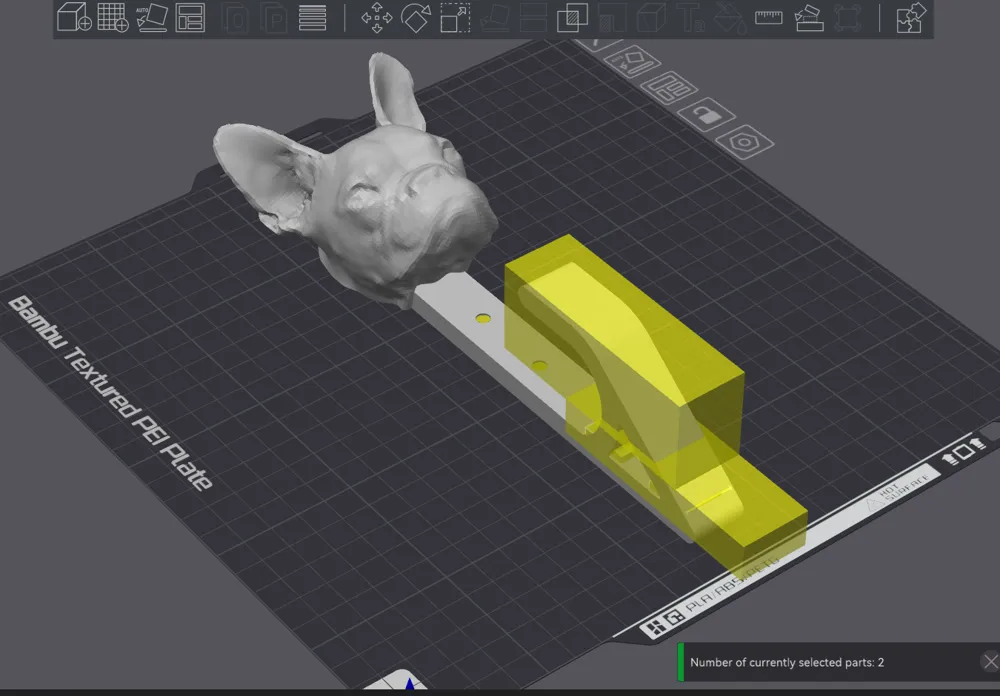
Task: Select the Scale tool
Action: pyautogui.click(x=455, y=18)
